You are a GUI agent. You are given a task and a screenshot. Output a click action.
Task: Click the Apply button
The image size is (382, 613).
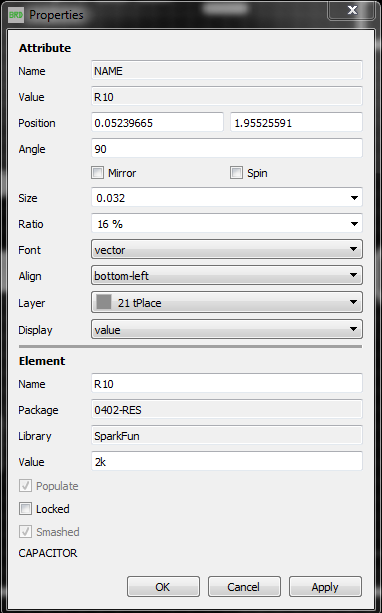325,587
